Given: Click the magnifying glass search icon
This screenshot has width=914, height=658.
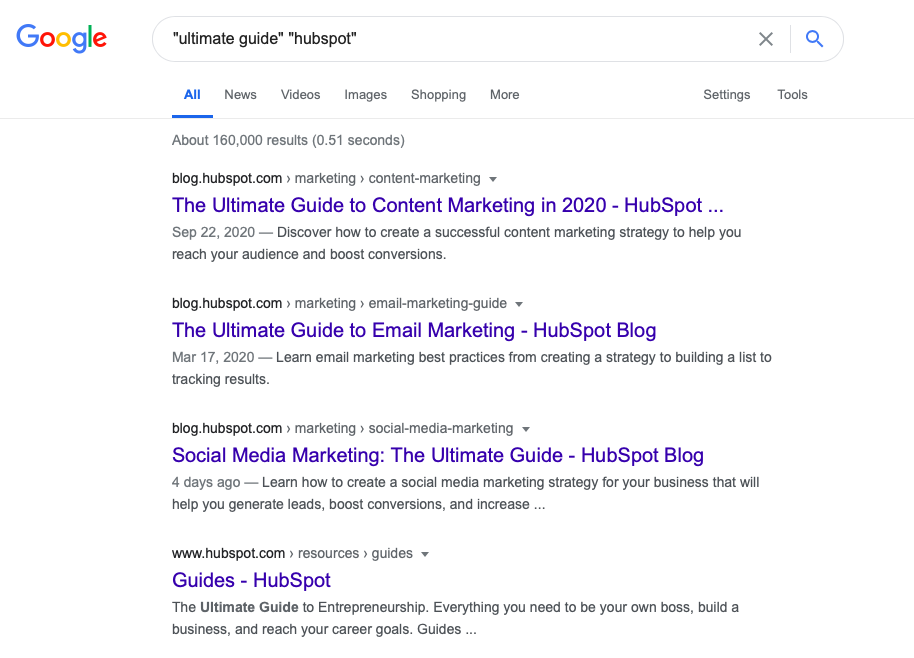Looking at the screenshot, I should [815, 39].
